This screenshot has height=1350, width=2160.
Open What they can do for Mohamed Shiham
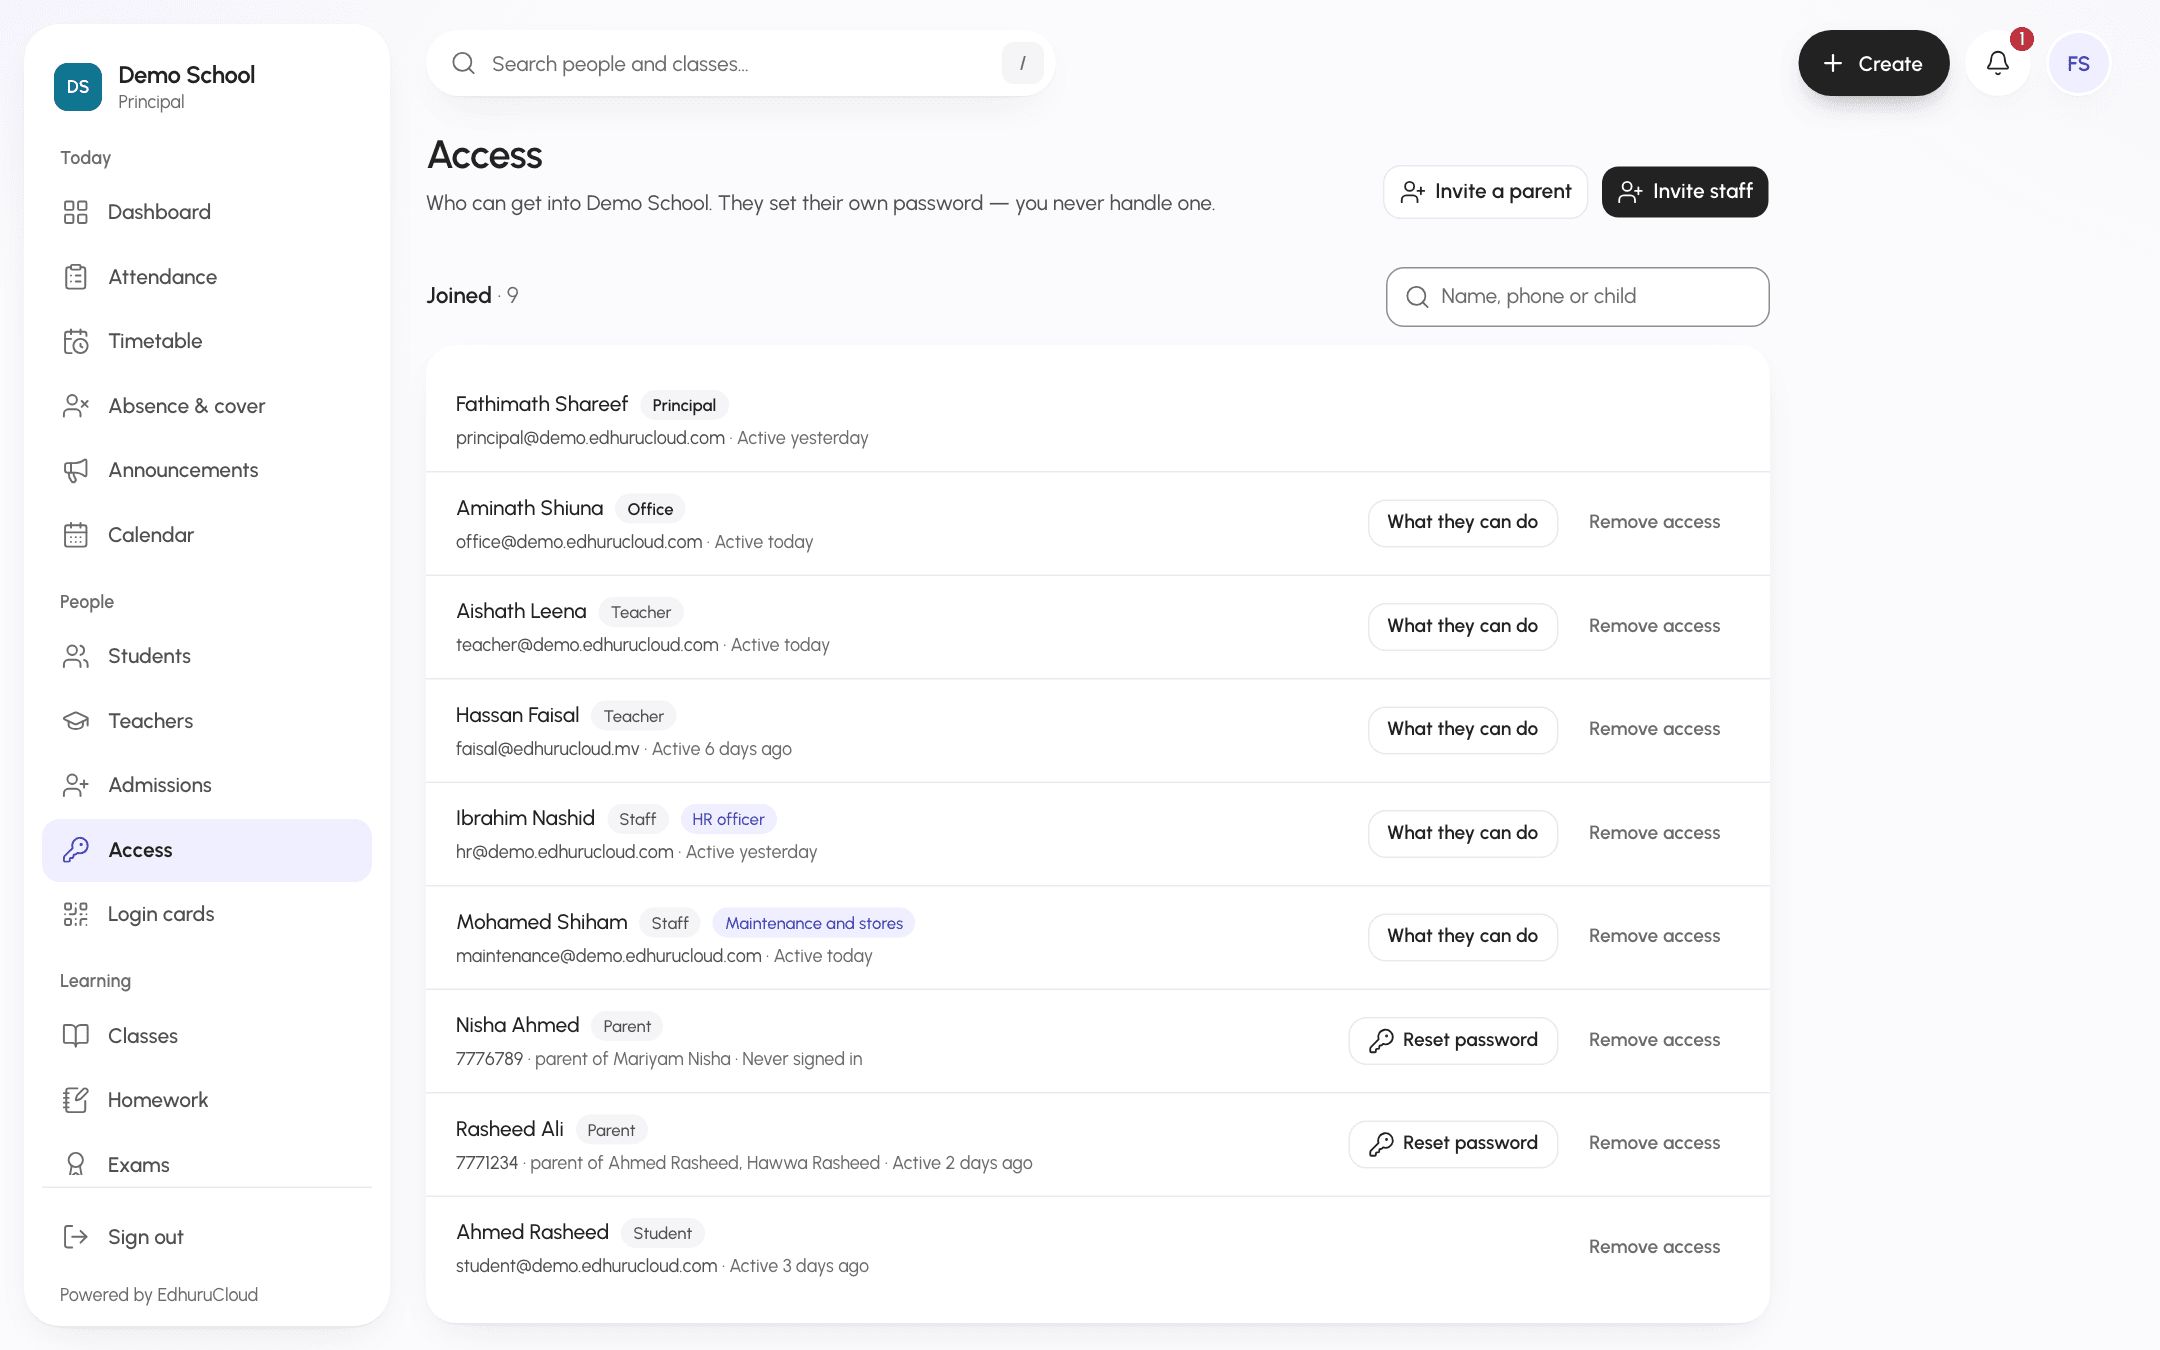1462,936
